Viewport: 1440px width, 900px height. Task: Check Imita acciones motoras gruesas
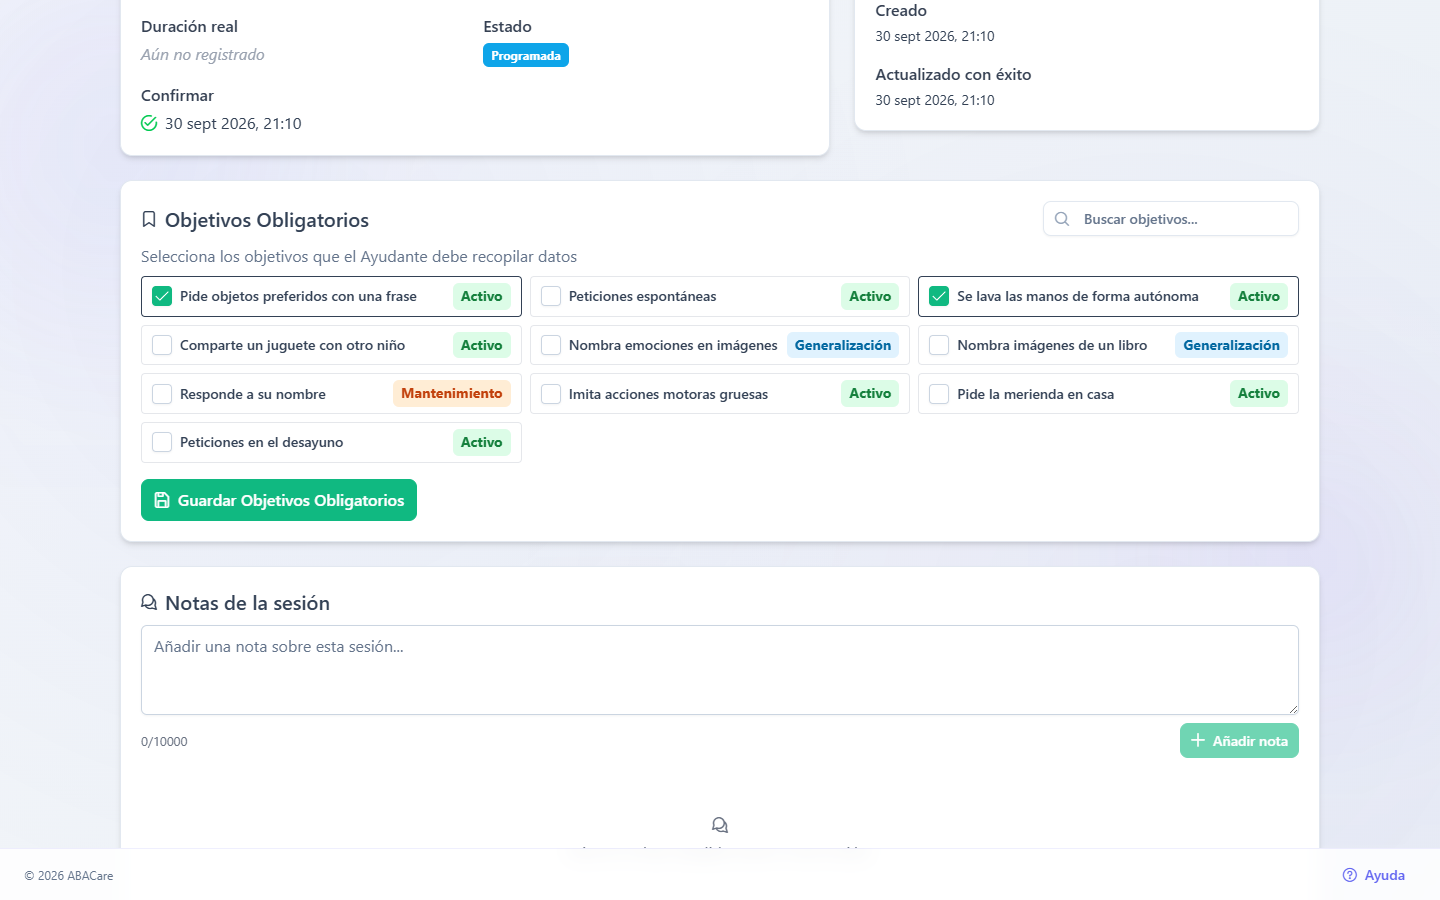click(x=551, y=394)
